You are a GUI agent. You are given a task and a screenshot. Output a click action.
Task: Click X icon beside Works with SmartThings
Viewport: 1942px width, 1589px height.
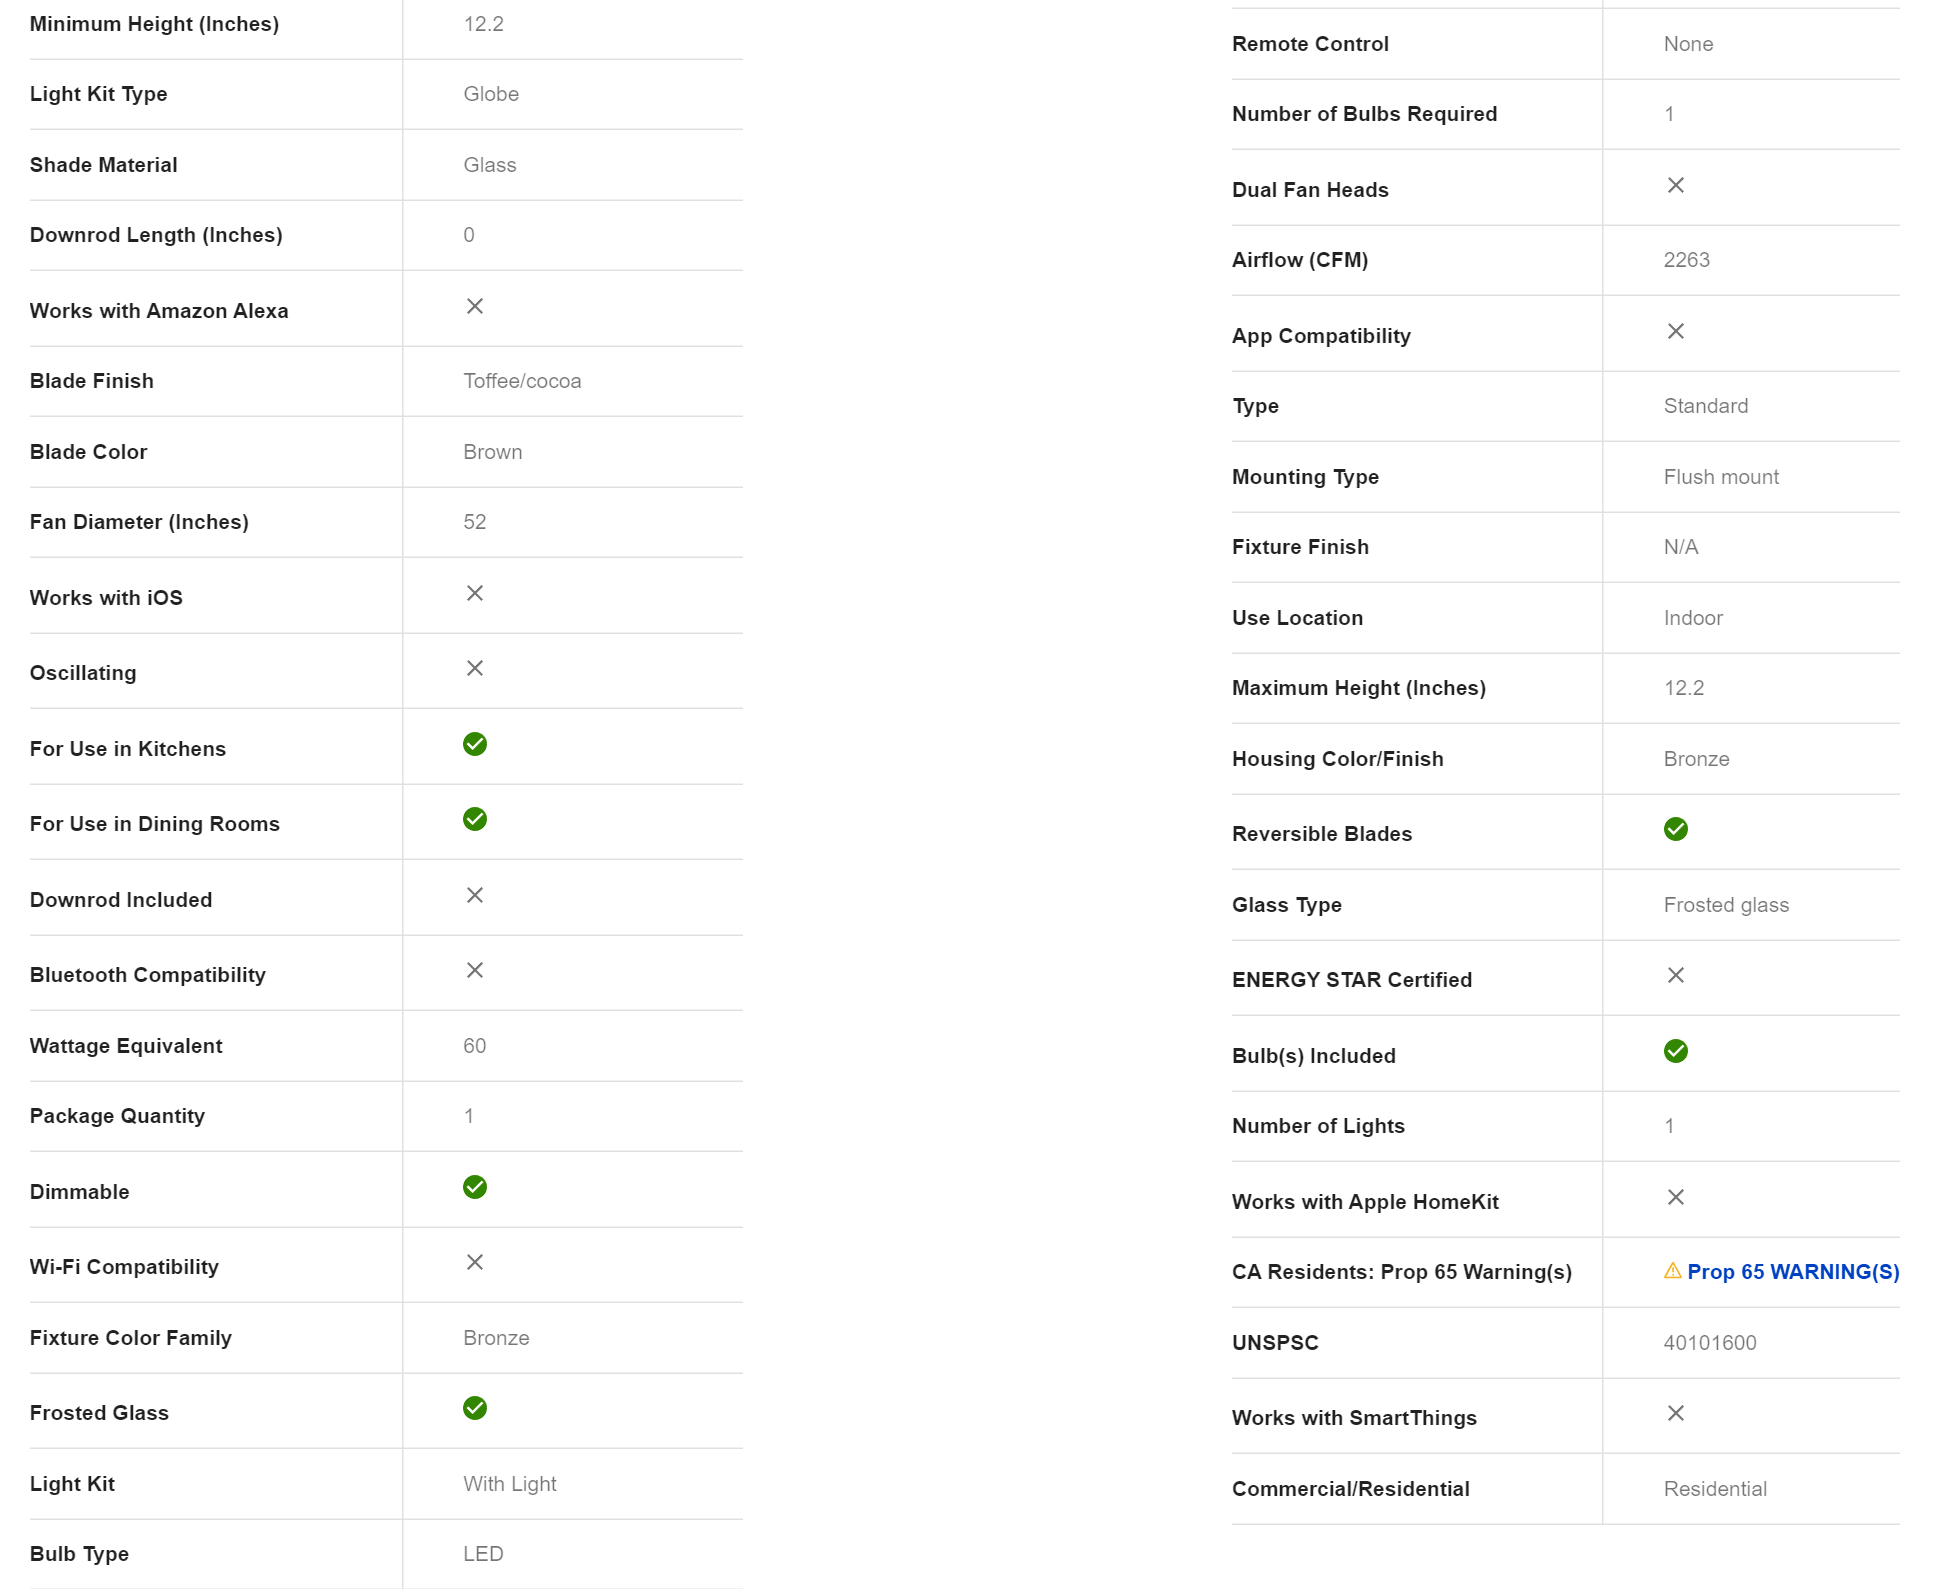pos(1676,1413)
